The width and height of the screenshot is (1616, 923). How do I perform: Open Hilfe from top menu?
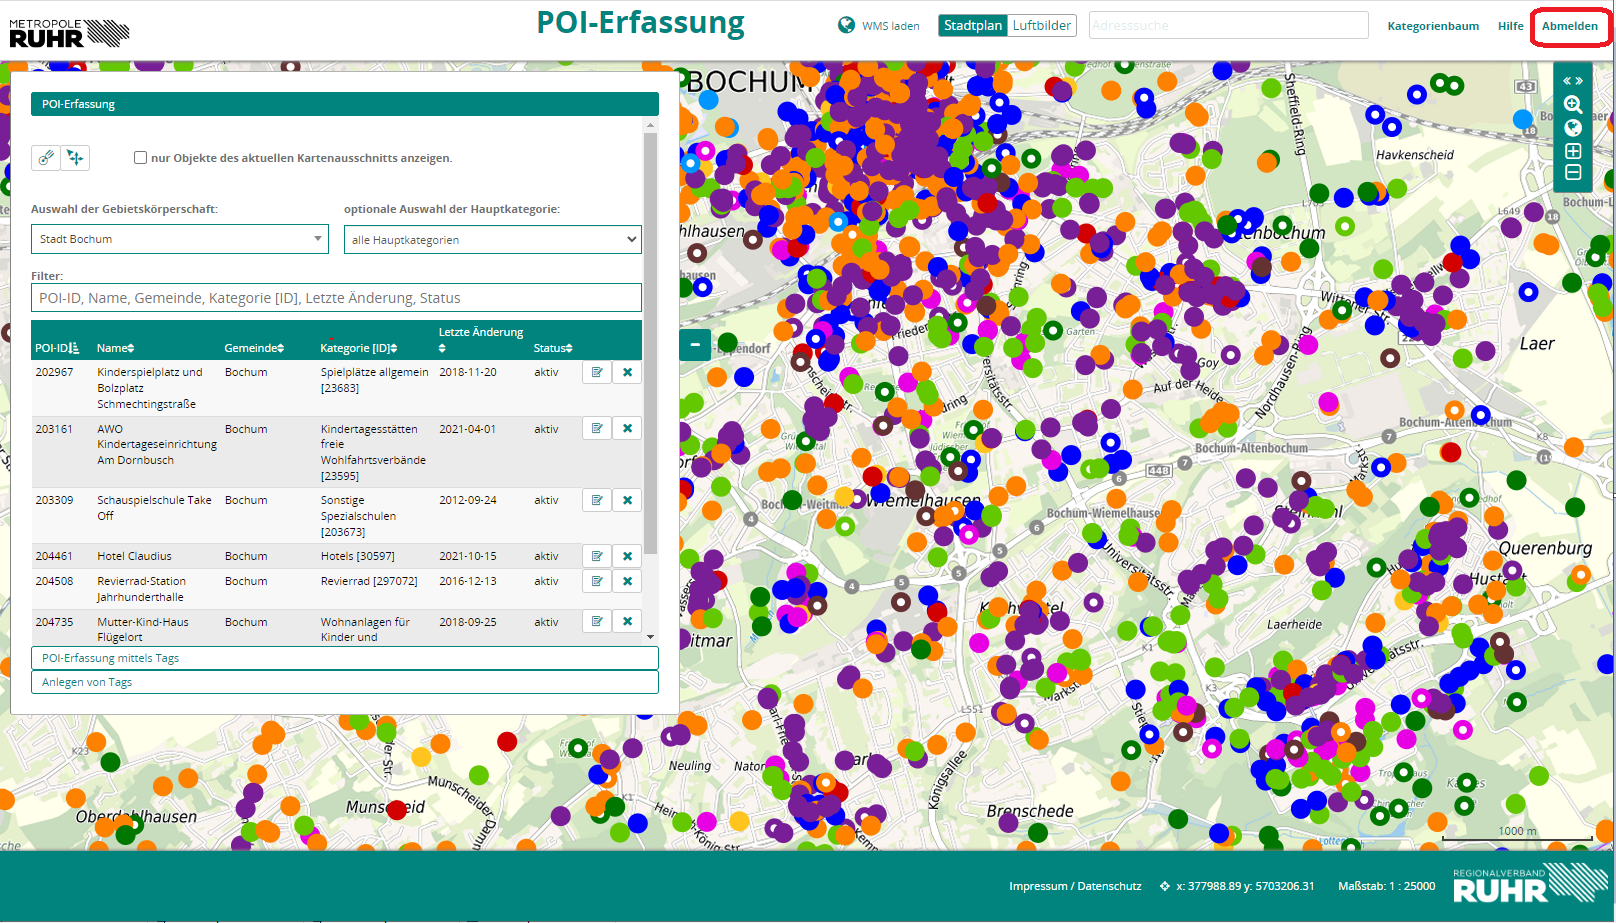click(1510, 26)
